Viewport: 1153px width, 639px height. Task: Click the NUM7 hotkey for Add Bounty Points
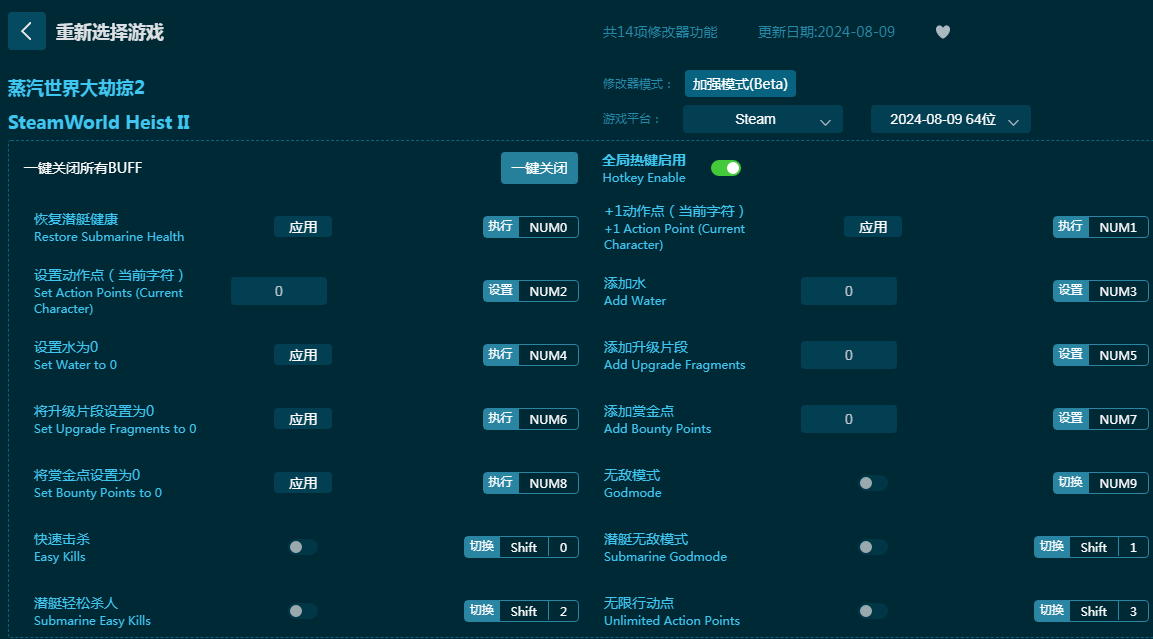point(1100,419)
